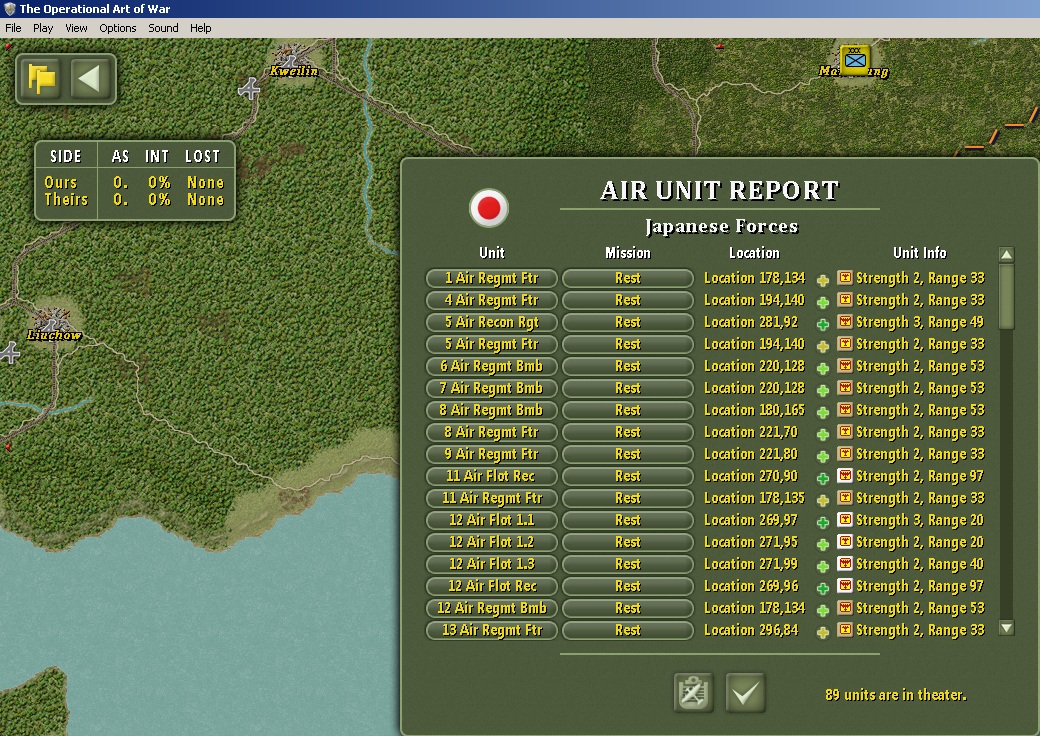This screenshot has width=1040, height=736.
Task: Select the 1 Air Regmt Ftr unit button
Action: coord(491,278)
